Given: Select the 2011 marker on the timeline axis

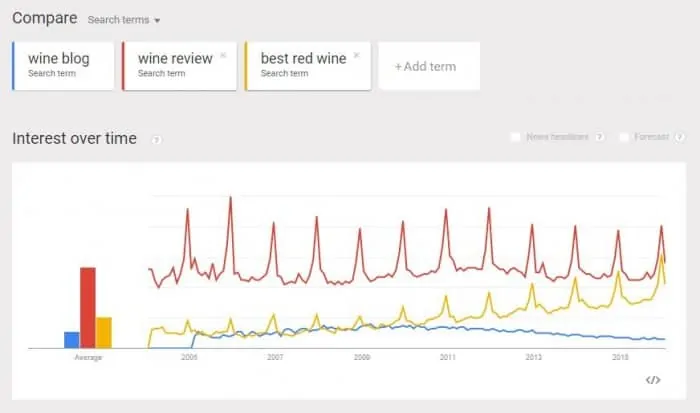Looking at the screenshot, I should pos(448,357).
